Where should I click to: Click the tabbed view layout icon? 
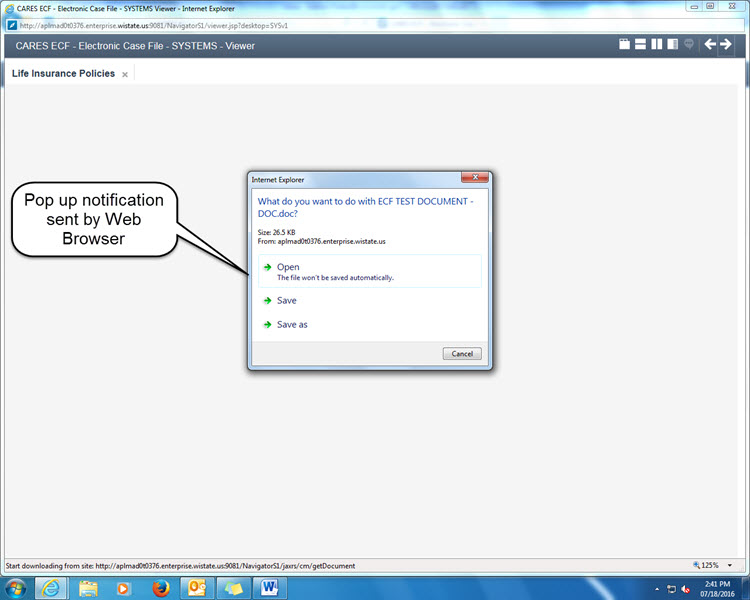[624, 45]
